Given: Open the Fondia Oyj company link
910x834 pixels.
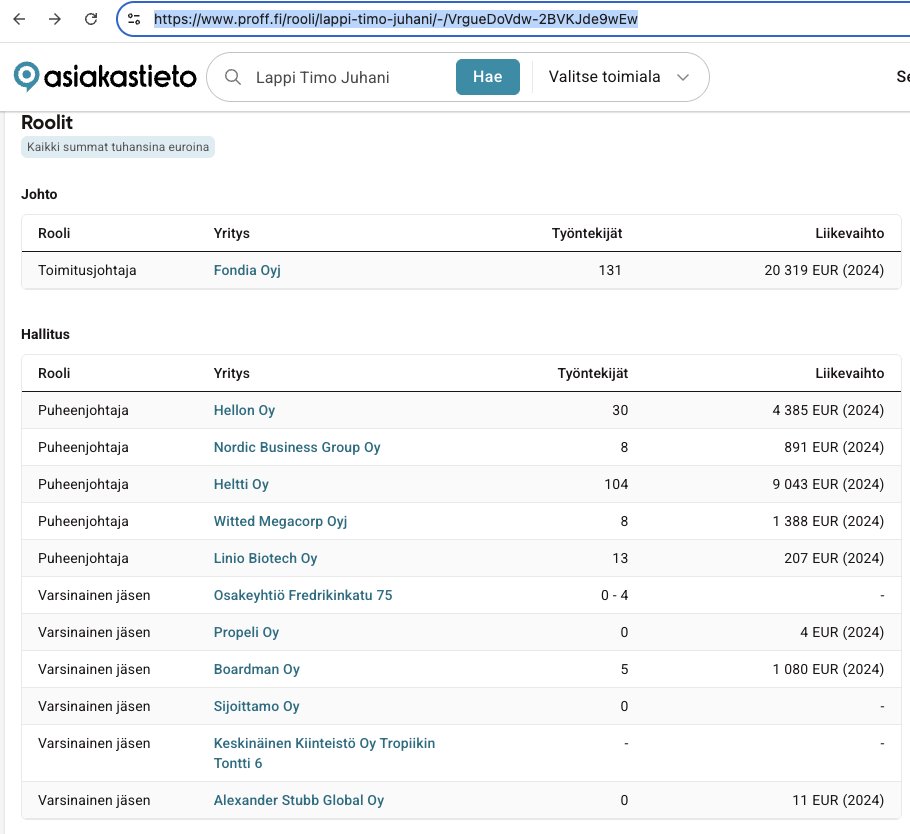Looking at the screenshot, I should pyautogui.click(x=247, y=270).
